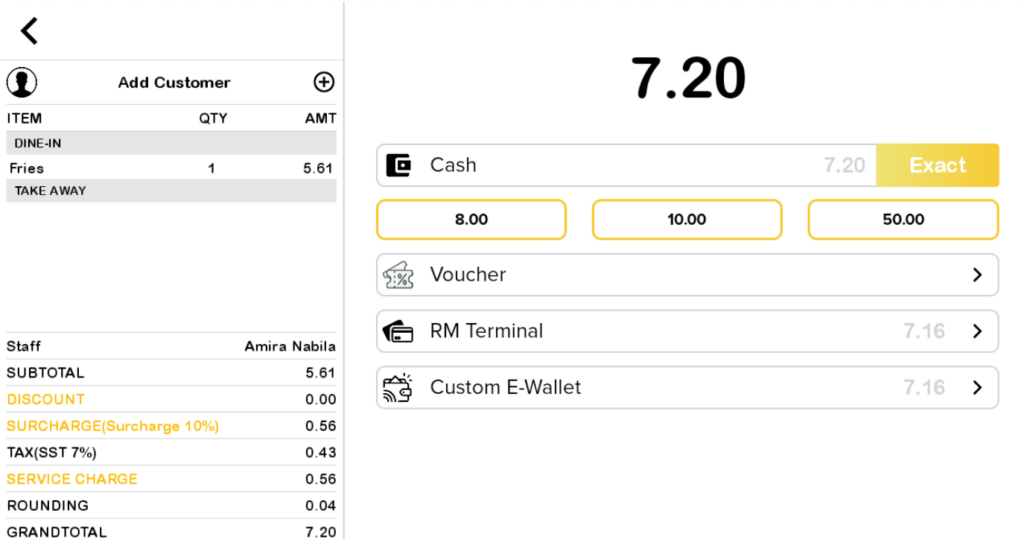Image resolution: width=1024 pixels, height=539 pixels.
Task: Expand Custom E-Wallet chevron arrow
Action: 977,387
